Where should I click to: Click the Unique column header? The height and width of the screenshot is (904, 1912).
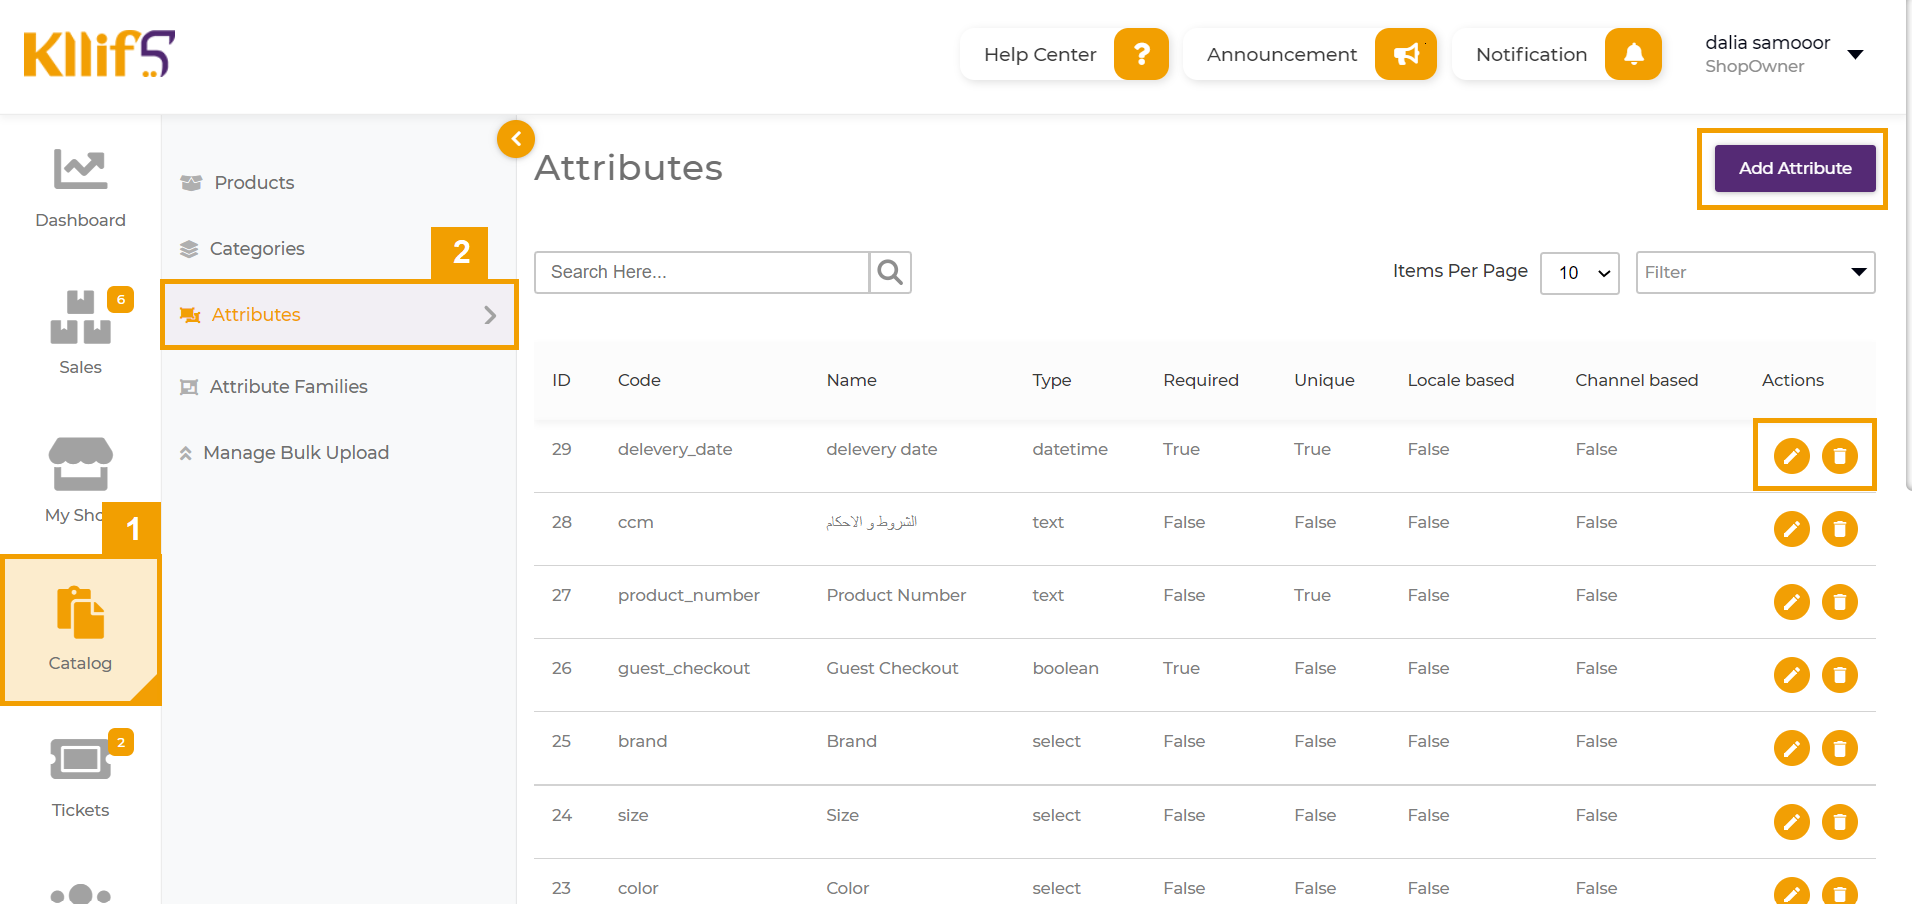(x=1324, y=380)
